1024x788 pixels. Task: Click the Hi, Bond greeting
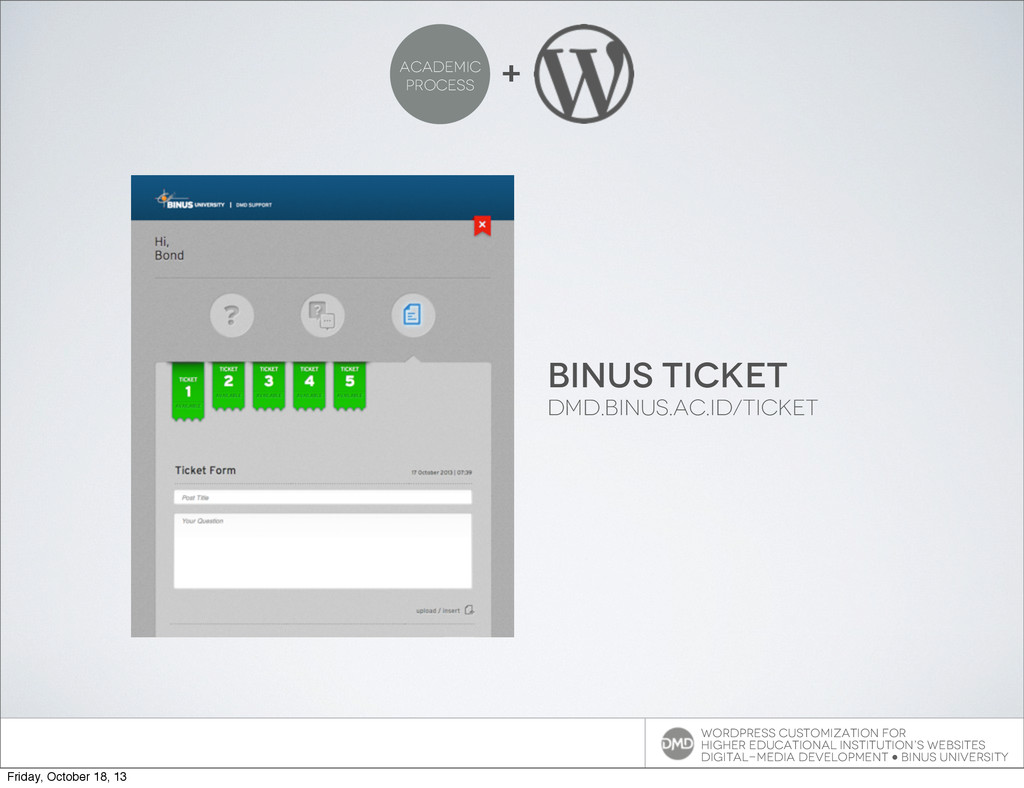tap(169, 249)
